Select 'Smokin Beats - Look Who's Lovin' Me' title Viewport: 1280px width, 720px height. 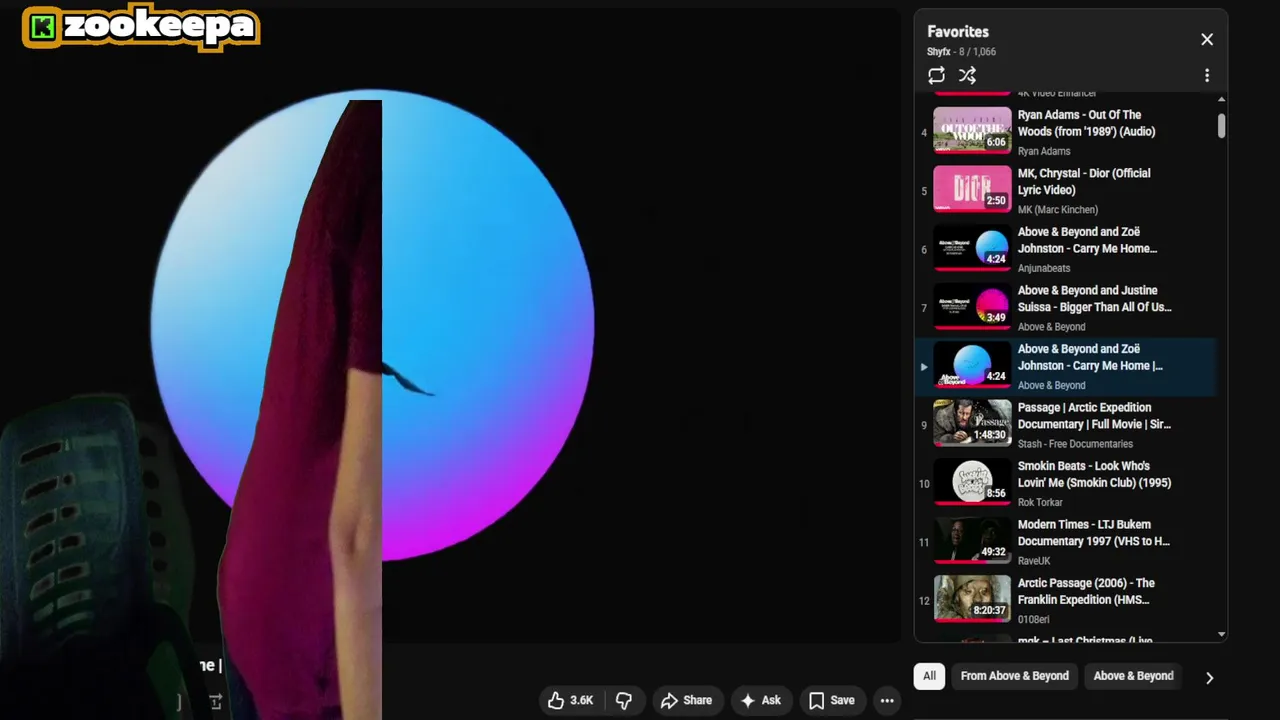click(x=1094, y=474)
